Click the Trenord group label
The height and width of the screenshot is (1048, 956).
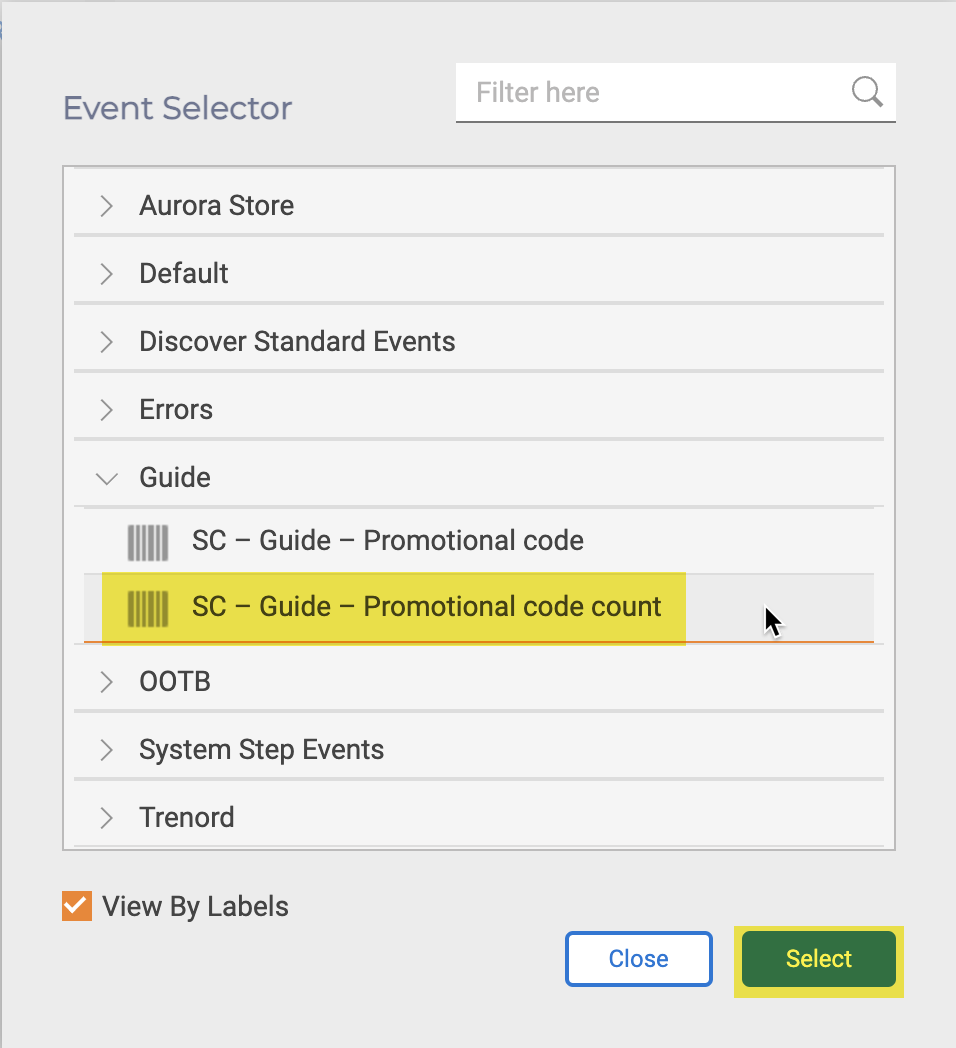click(187, 818)
